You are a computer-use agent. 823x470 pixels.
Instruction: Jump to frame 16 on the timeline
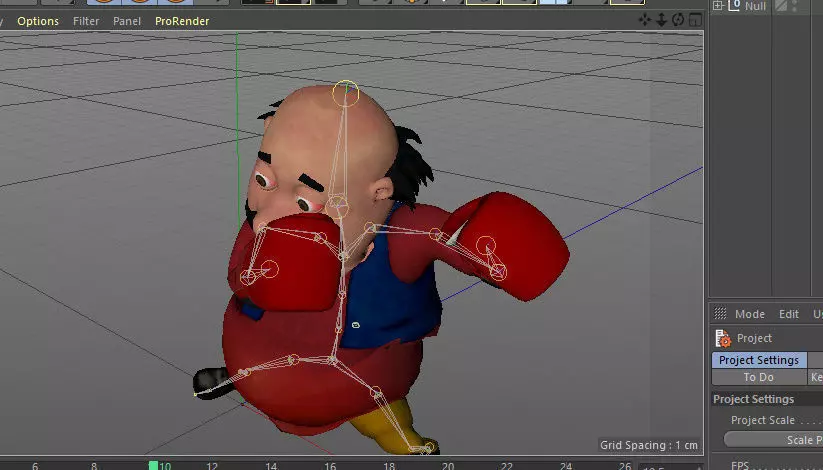pos(330,466)
